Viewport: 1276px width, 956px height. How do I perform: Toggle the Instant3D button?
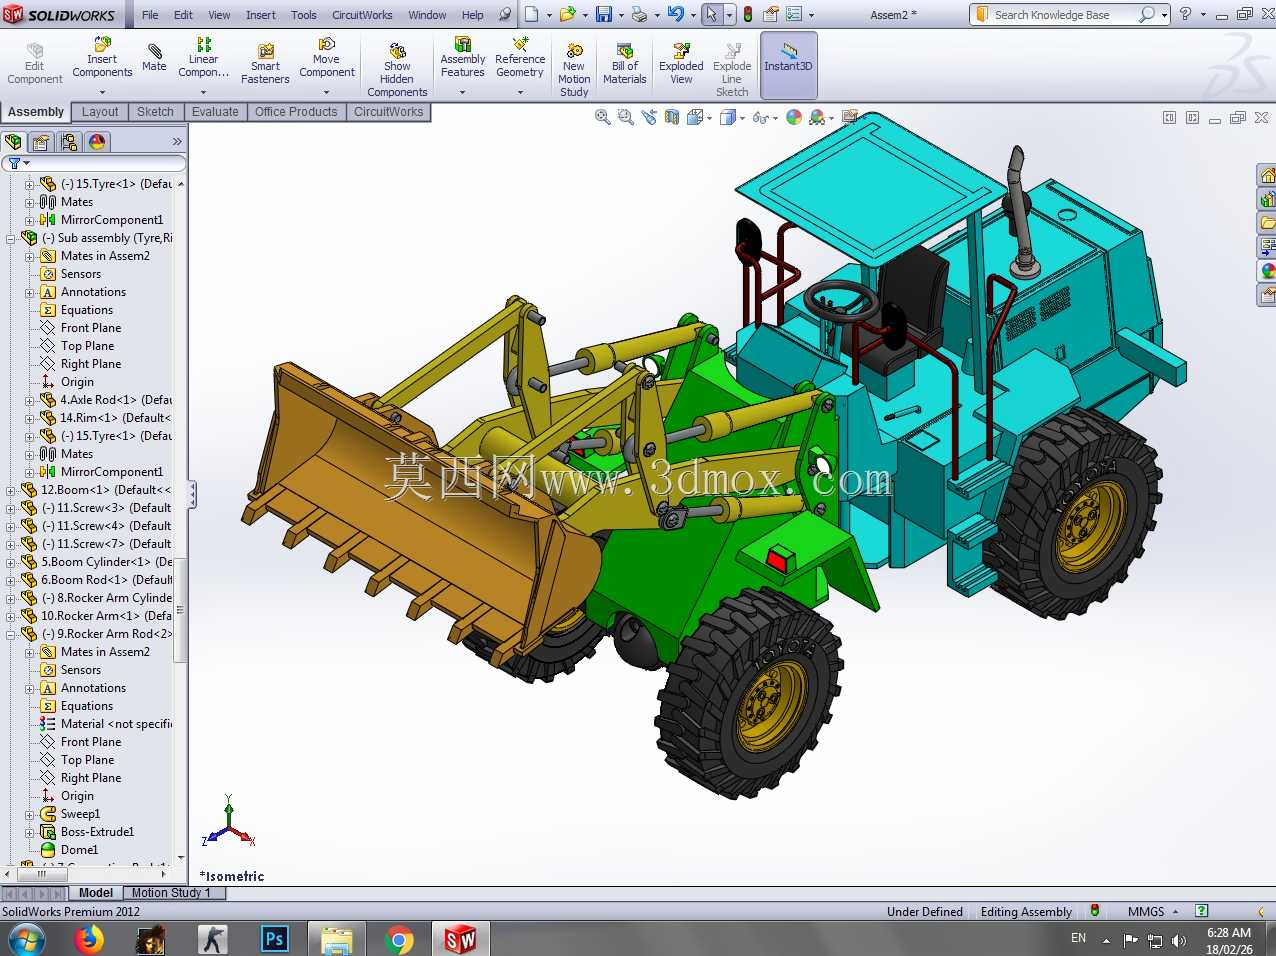pyautogui.click(x=789, y=65)
